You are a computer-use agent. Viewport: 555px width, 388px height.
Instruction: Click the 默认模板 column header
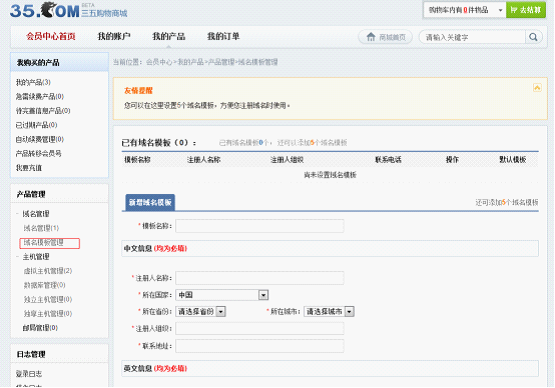[513, 160]
